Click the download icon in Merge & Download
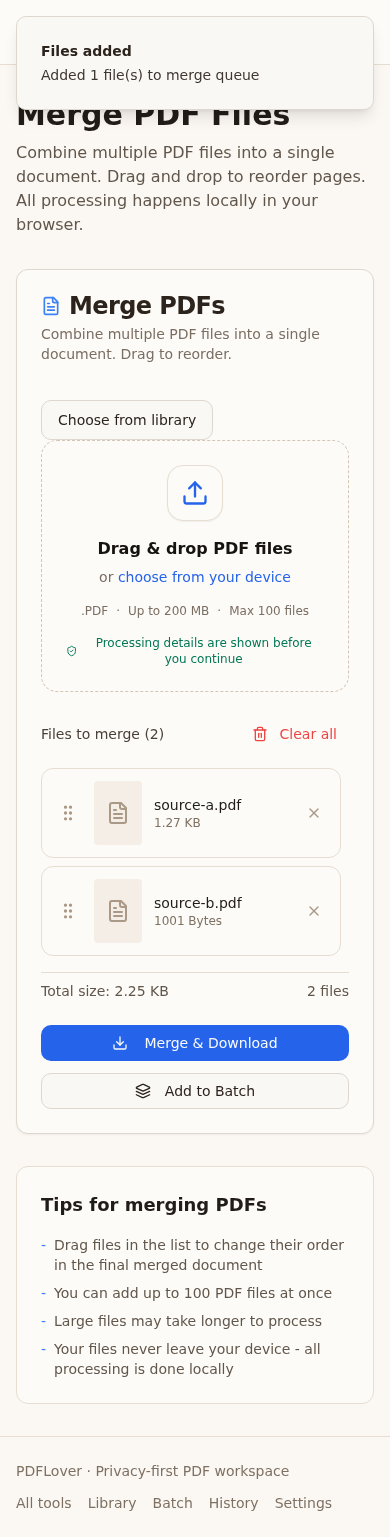 point(120,1043)
